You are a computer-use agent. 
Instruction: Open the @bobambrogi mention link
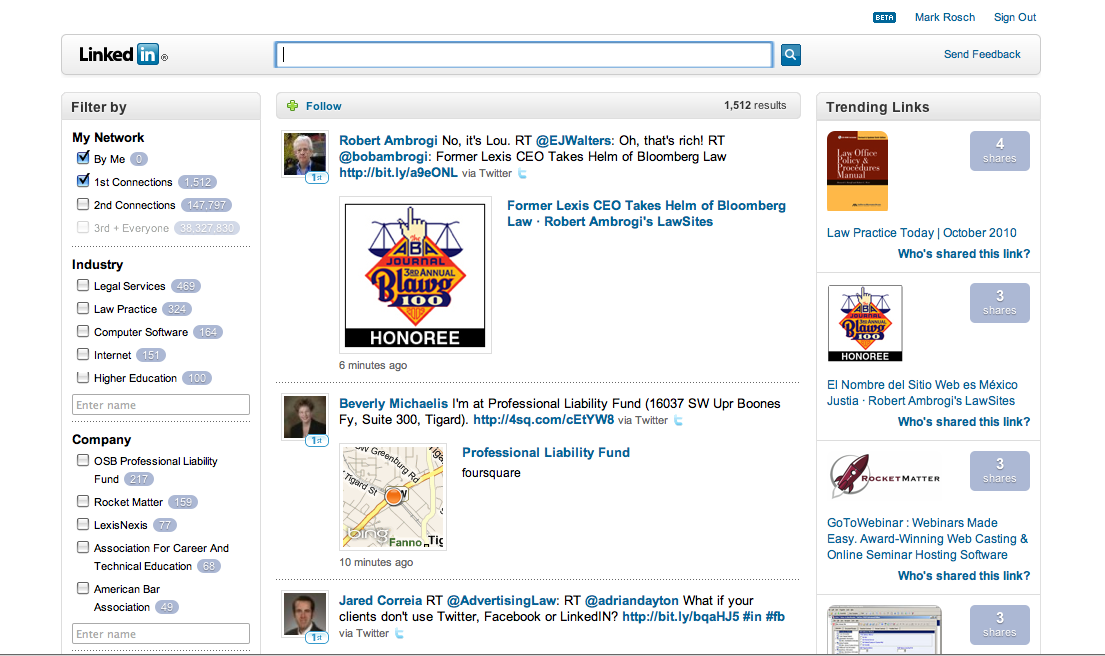[383, 156]
